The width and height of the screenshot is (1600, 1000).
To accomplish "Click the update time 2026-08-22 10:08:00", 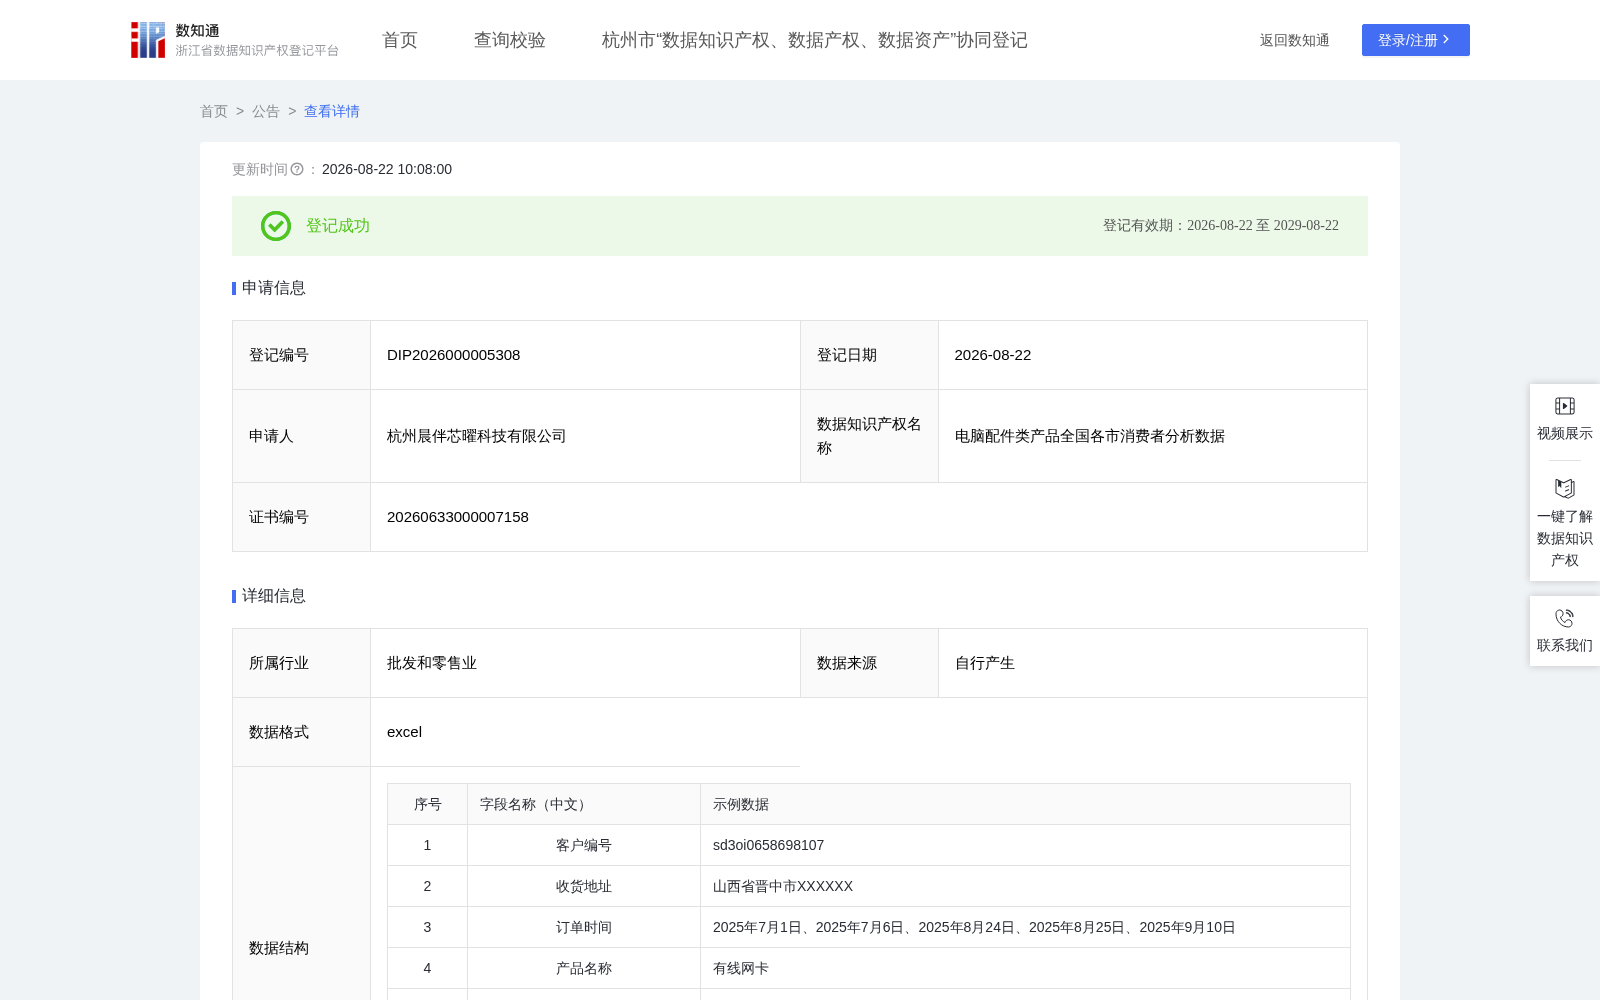I will [x=387, y=169].
